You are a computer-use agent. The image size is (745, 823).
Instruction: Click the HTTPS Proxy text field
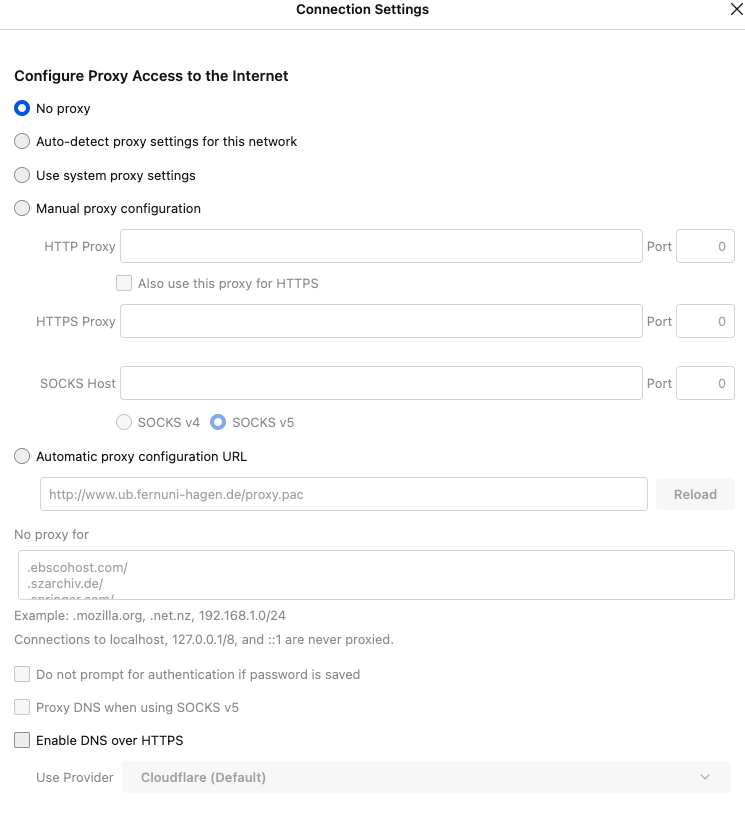tap(381, 321)
